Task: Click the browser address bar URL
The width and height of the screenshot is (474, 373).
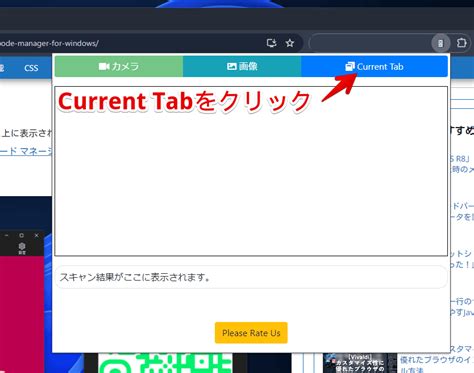Action: click(49, 43)
